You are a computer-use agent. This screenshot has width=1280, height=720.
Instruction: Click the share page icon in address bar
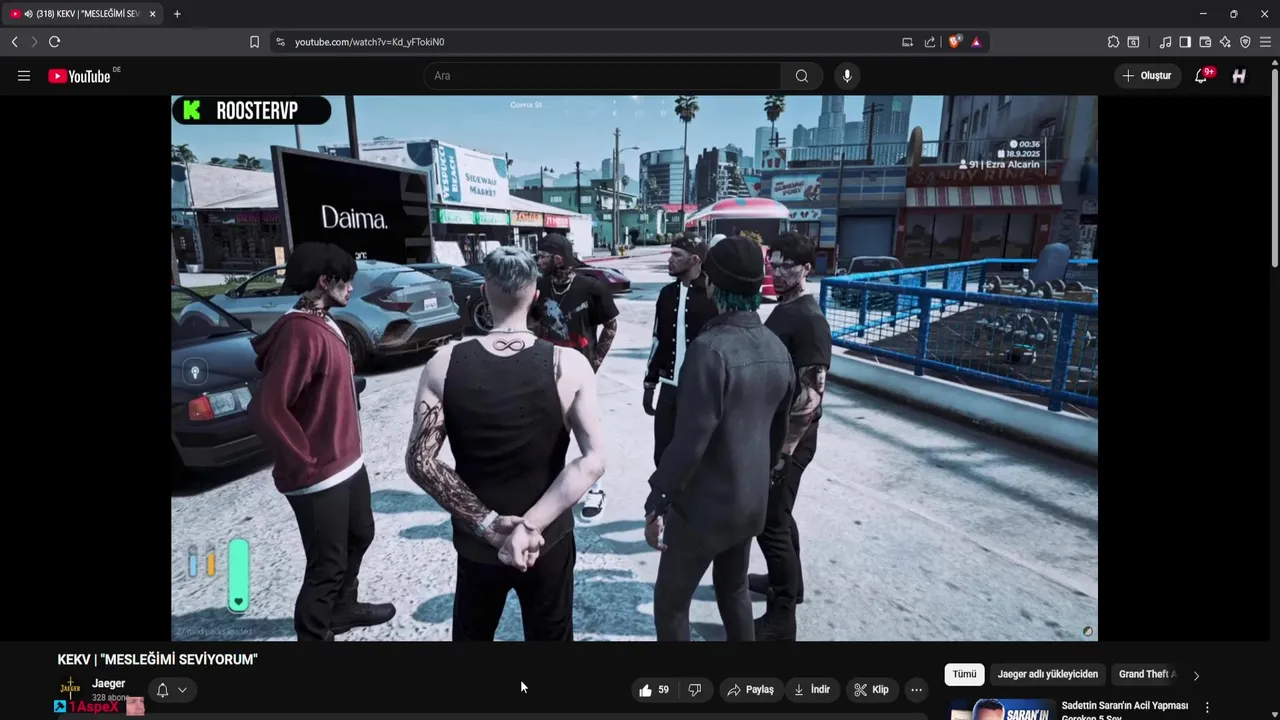pyautogui.click(x=930, y=42)
